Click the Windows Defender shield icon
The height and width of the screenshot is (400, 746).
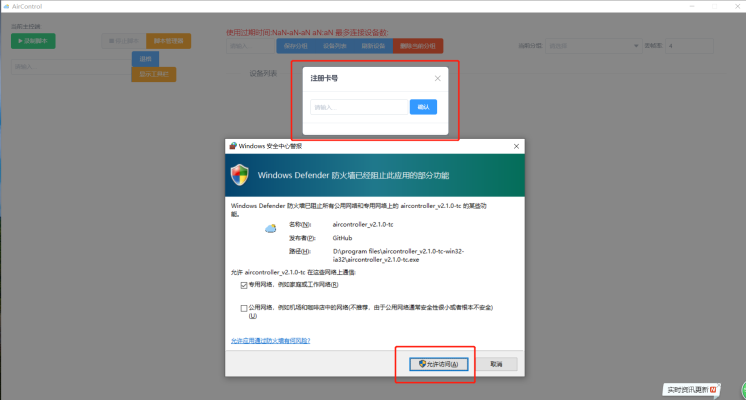(240, 175)
